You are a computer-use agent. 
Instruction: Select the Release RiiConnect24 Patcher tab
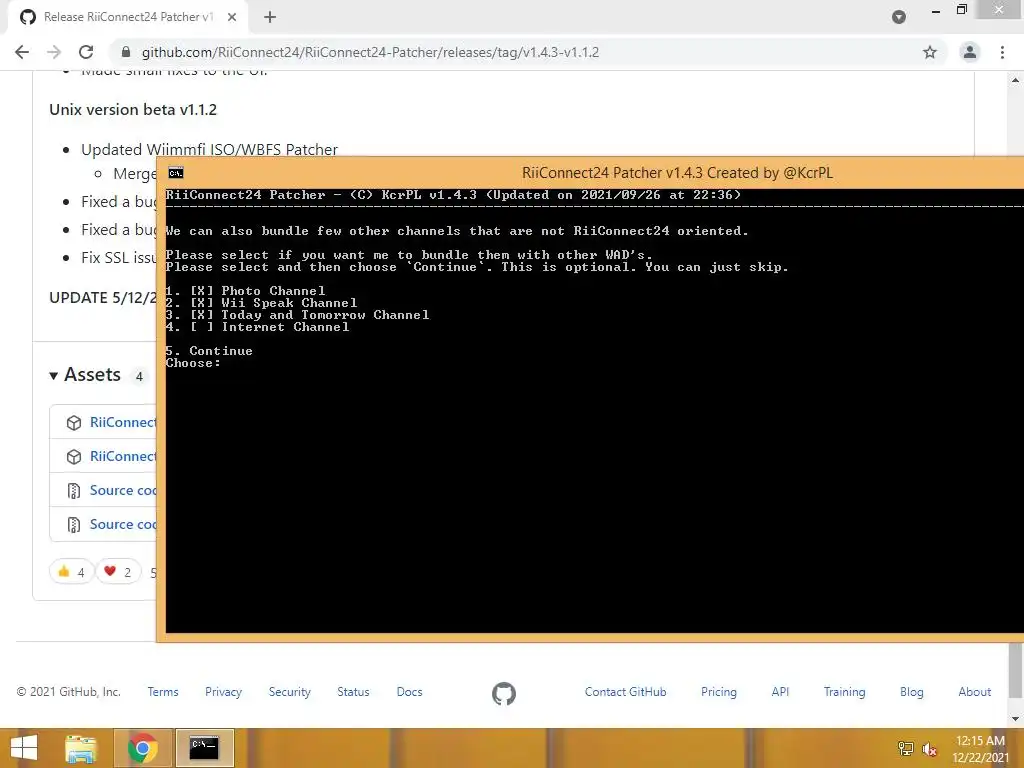click(x=127, y=17)
